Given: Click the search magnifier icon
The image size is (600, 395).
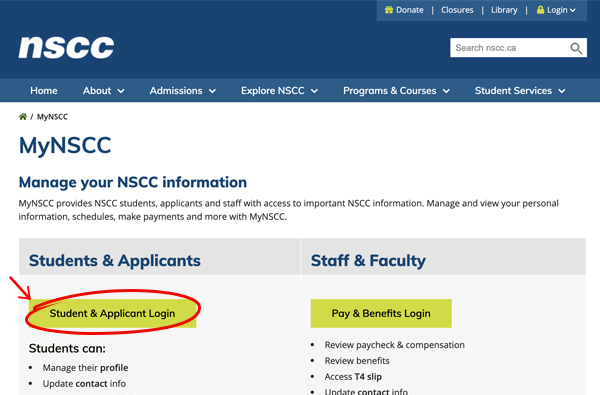Looking at the screenshot, I should (x=576, y=48).
